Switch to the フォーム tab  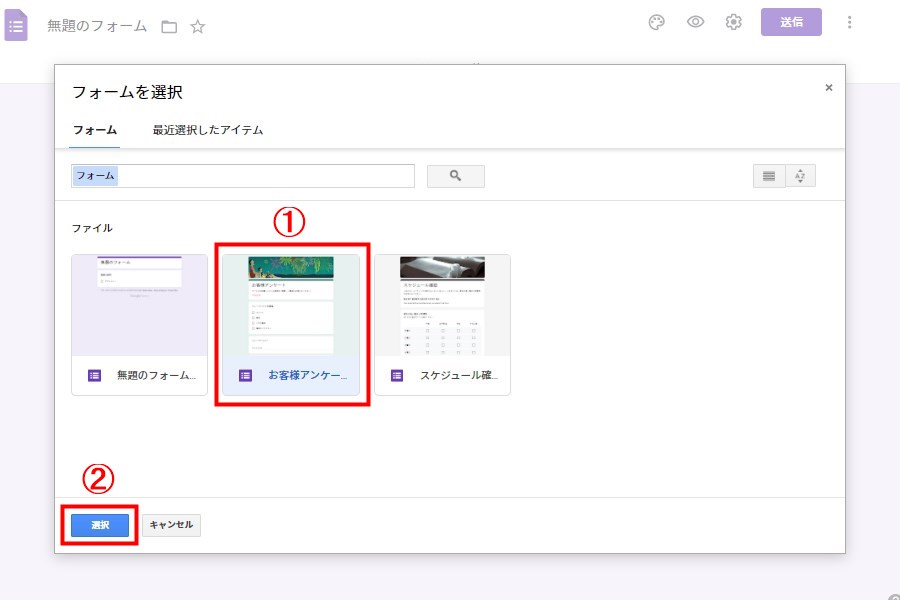click(95, 130)
